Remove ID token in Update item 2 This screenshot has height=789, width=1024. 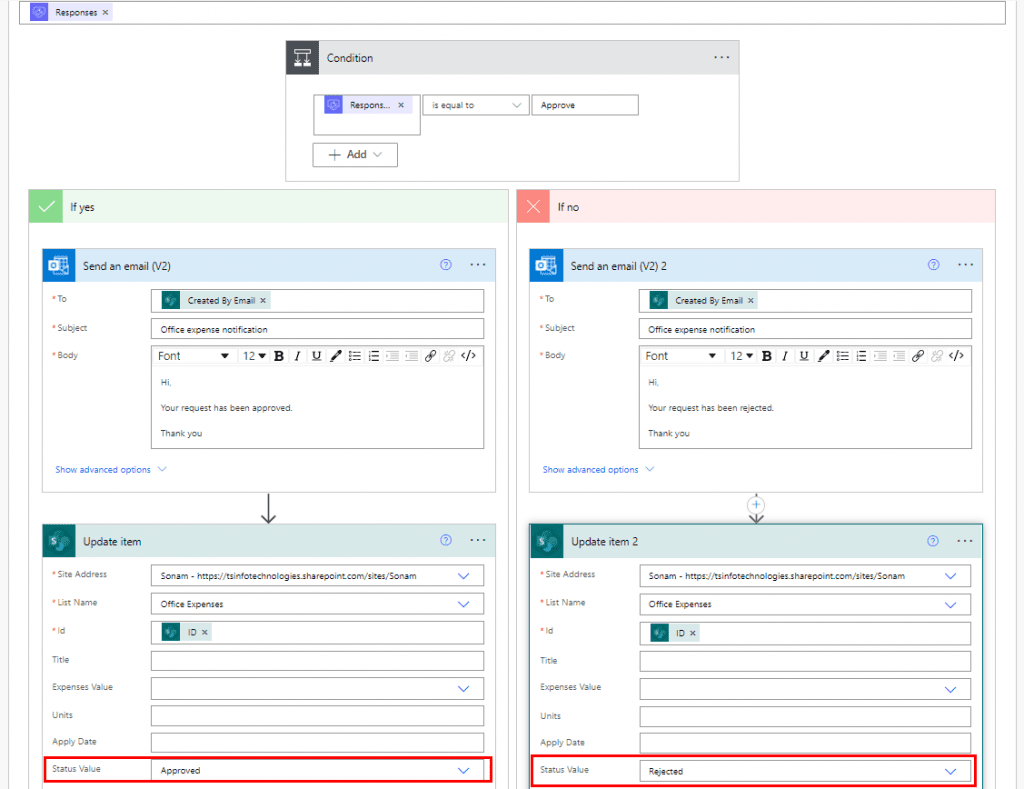(693, 633)
